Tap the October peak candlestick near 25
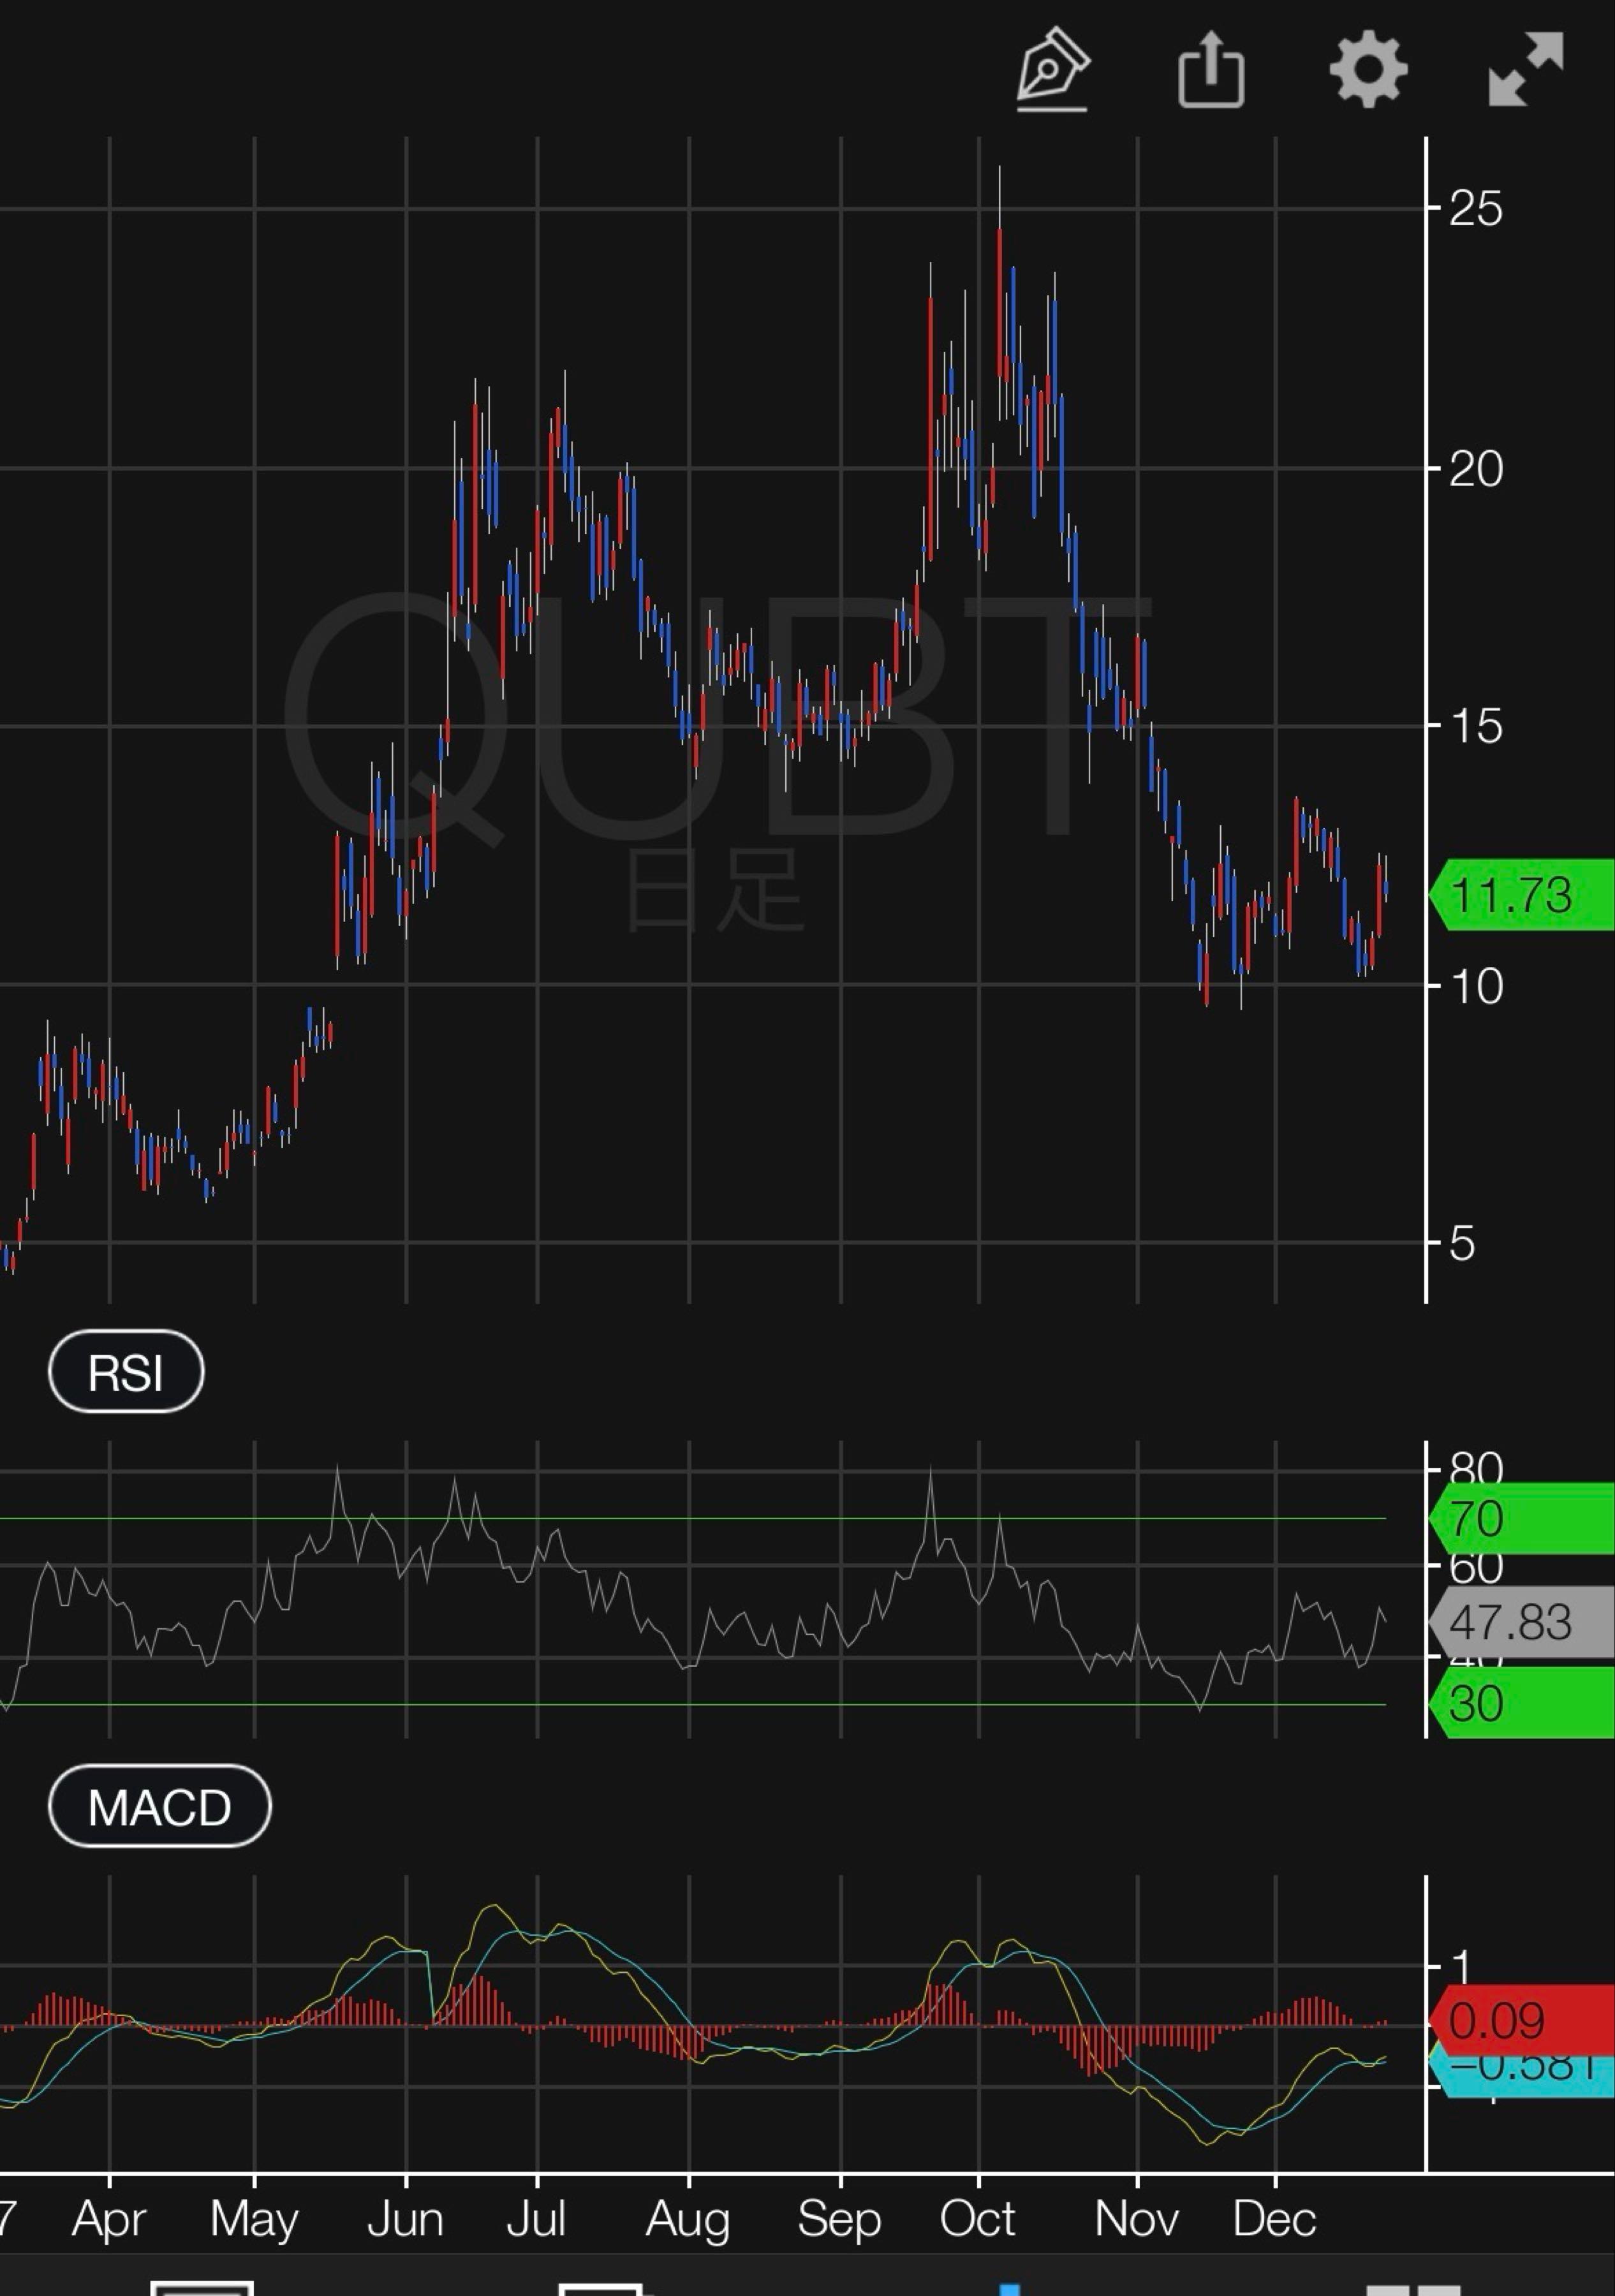The height and width of the screenshot is (2296, 1615). click(x=999, y=290)
